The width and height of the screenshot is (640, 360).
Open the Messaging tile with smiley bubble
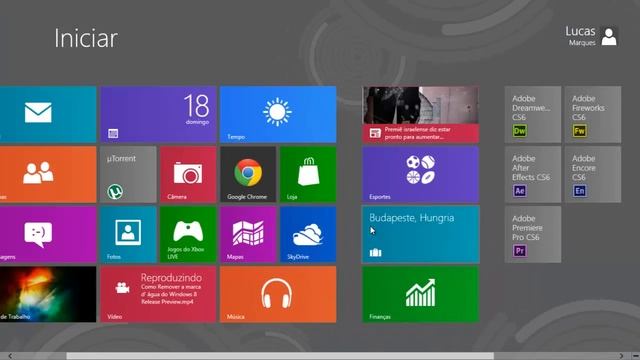pyautogui.click(x=48, y=234)
